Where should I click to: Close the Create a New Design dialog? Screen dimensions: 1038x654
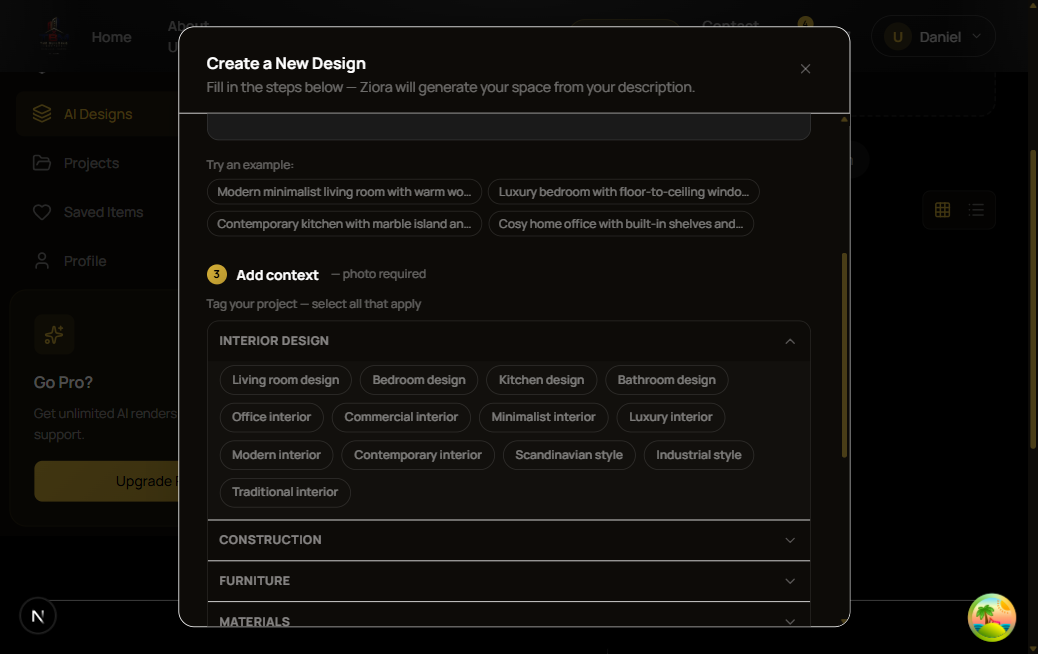click(805, 69)
